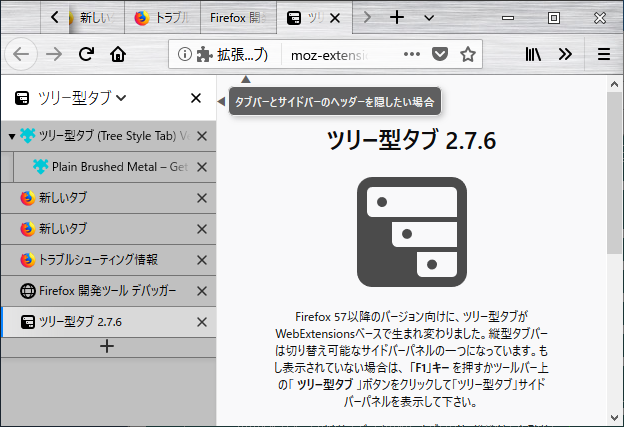This screenshot has width=624, height=427.
Task: Close the active tab in tab strip
Action: tap(335, 18)
